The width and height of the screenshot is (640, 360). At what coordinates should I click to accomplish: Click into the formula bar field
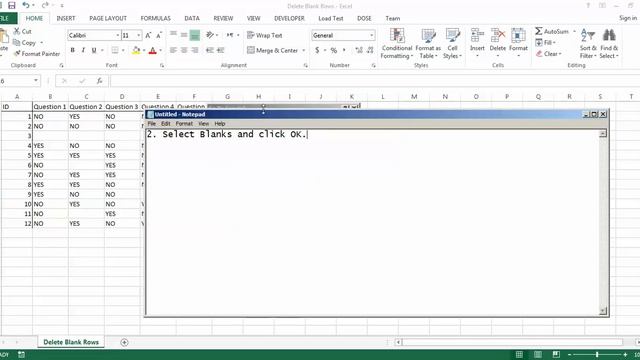click(x=374, y=81)
